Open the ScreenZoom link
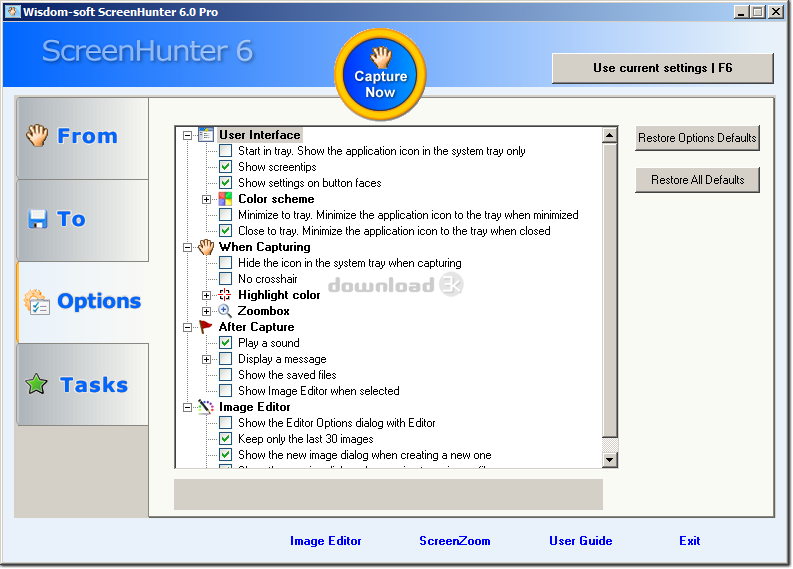This screenshot has height=569, width=793. [x=455, y=541]
